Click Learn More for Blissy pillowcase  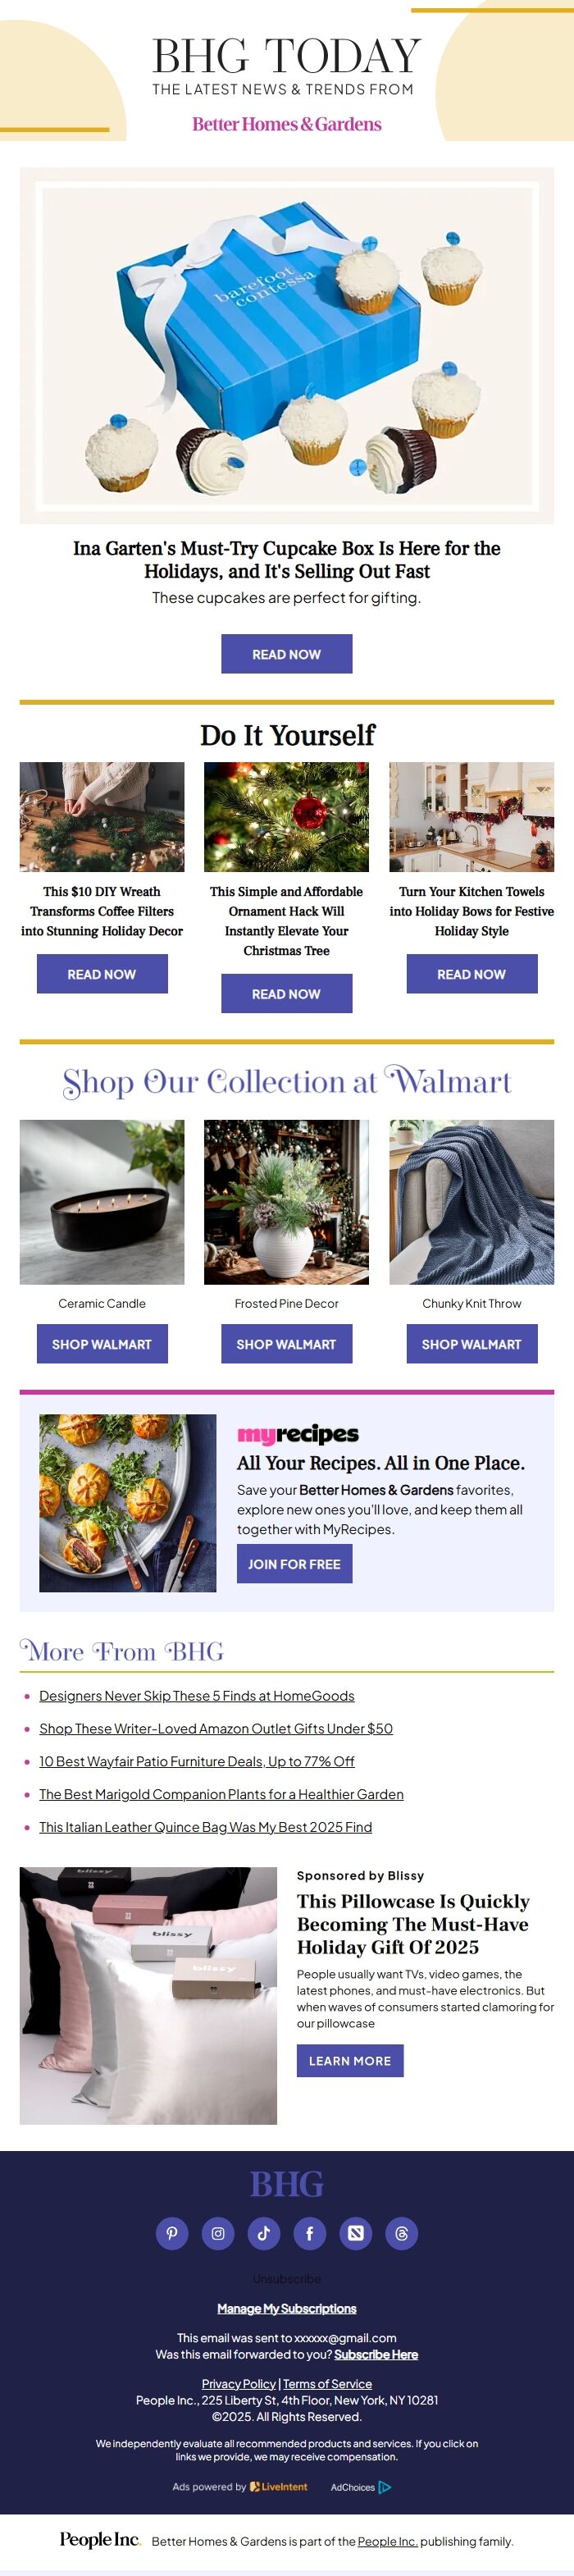(350, 2061)
